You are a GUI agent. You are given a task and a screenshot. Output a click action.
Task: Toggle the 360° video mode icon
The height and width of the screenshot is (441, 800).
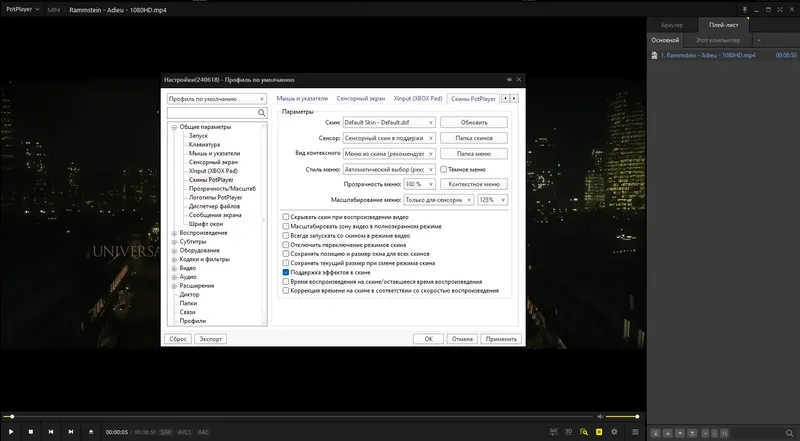(553, 432)
